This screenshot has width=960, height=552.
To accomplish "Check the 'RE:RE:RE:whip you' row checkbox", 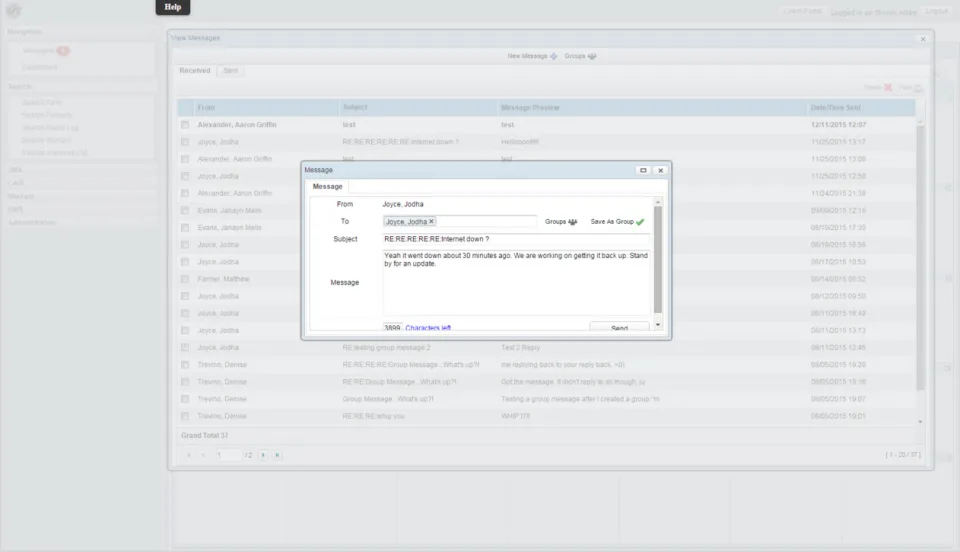I will (185, 416).
